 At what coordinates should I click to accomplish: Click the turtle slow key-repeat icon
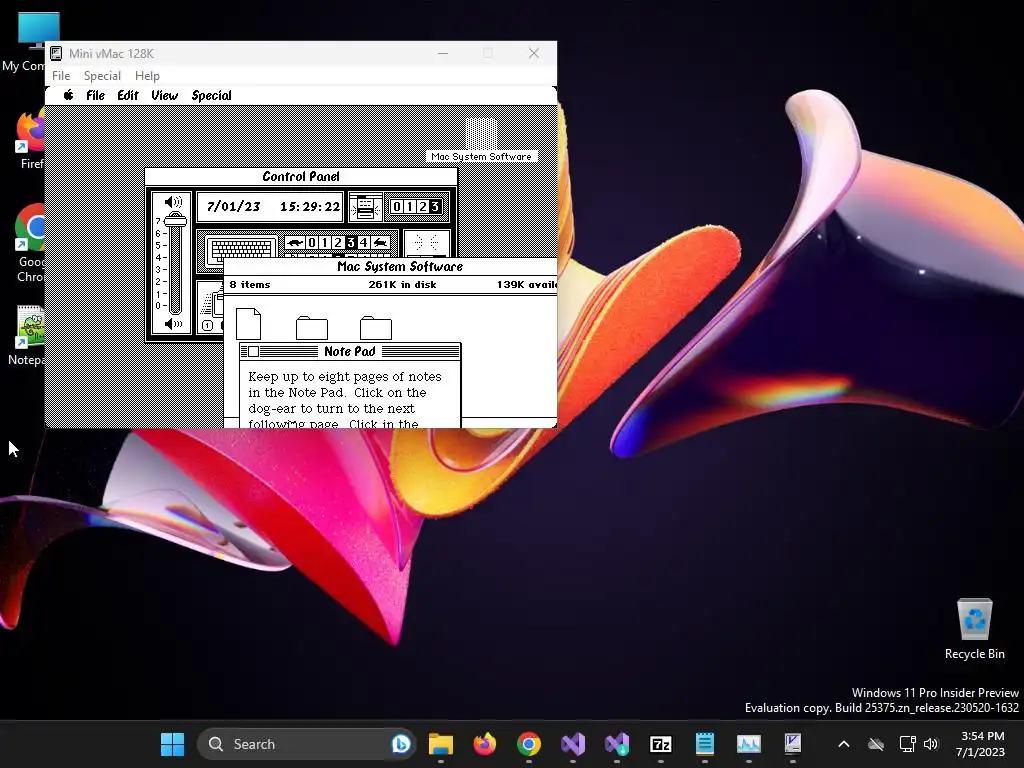point(295,242)
